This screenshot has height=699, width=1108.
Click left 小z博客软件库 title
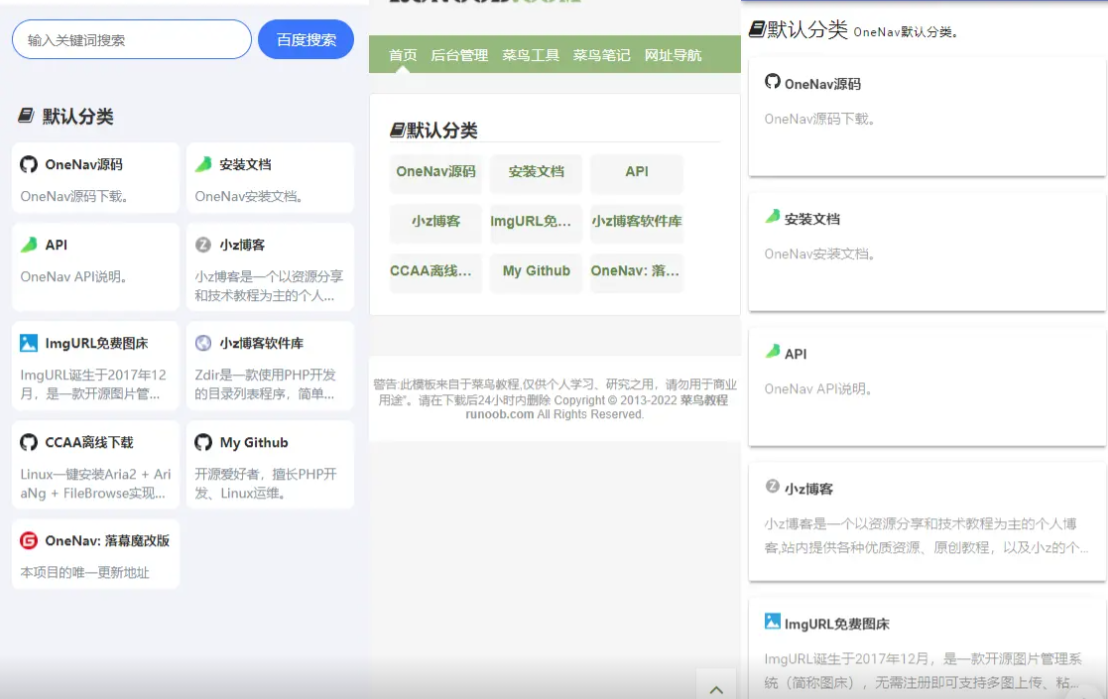coord(261,343)
